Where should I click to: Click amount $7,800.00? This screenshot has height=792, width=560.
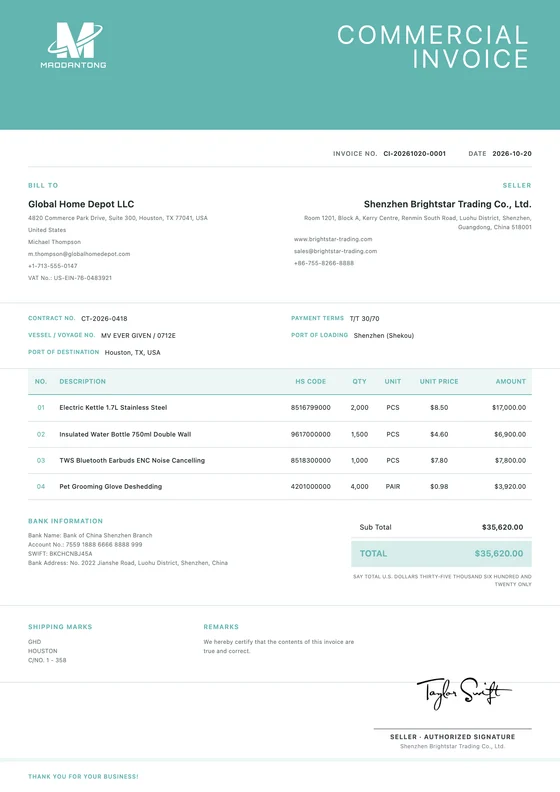(x=510, y=461)
